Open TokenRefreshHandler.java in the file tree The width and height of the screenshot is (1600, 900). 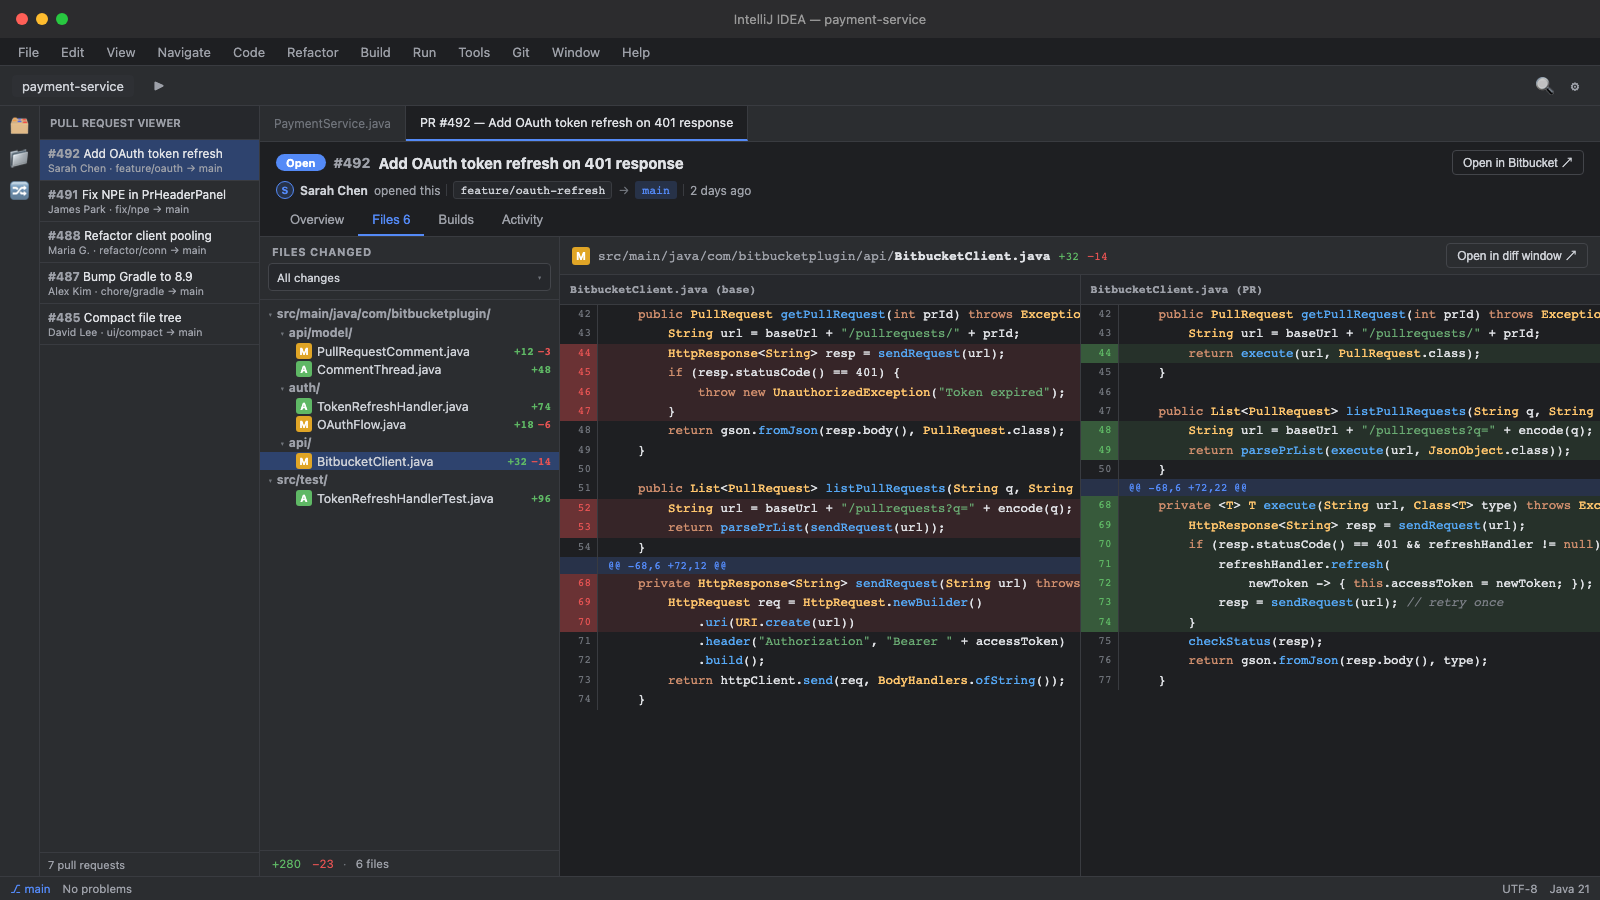[409, 406]
